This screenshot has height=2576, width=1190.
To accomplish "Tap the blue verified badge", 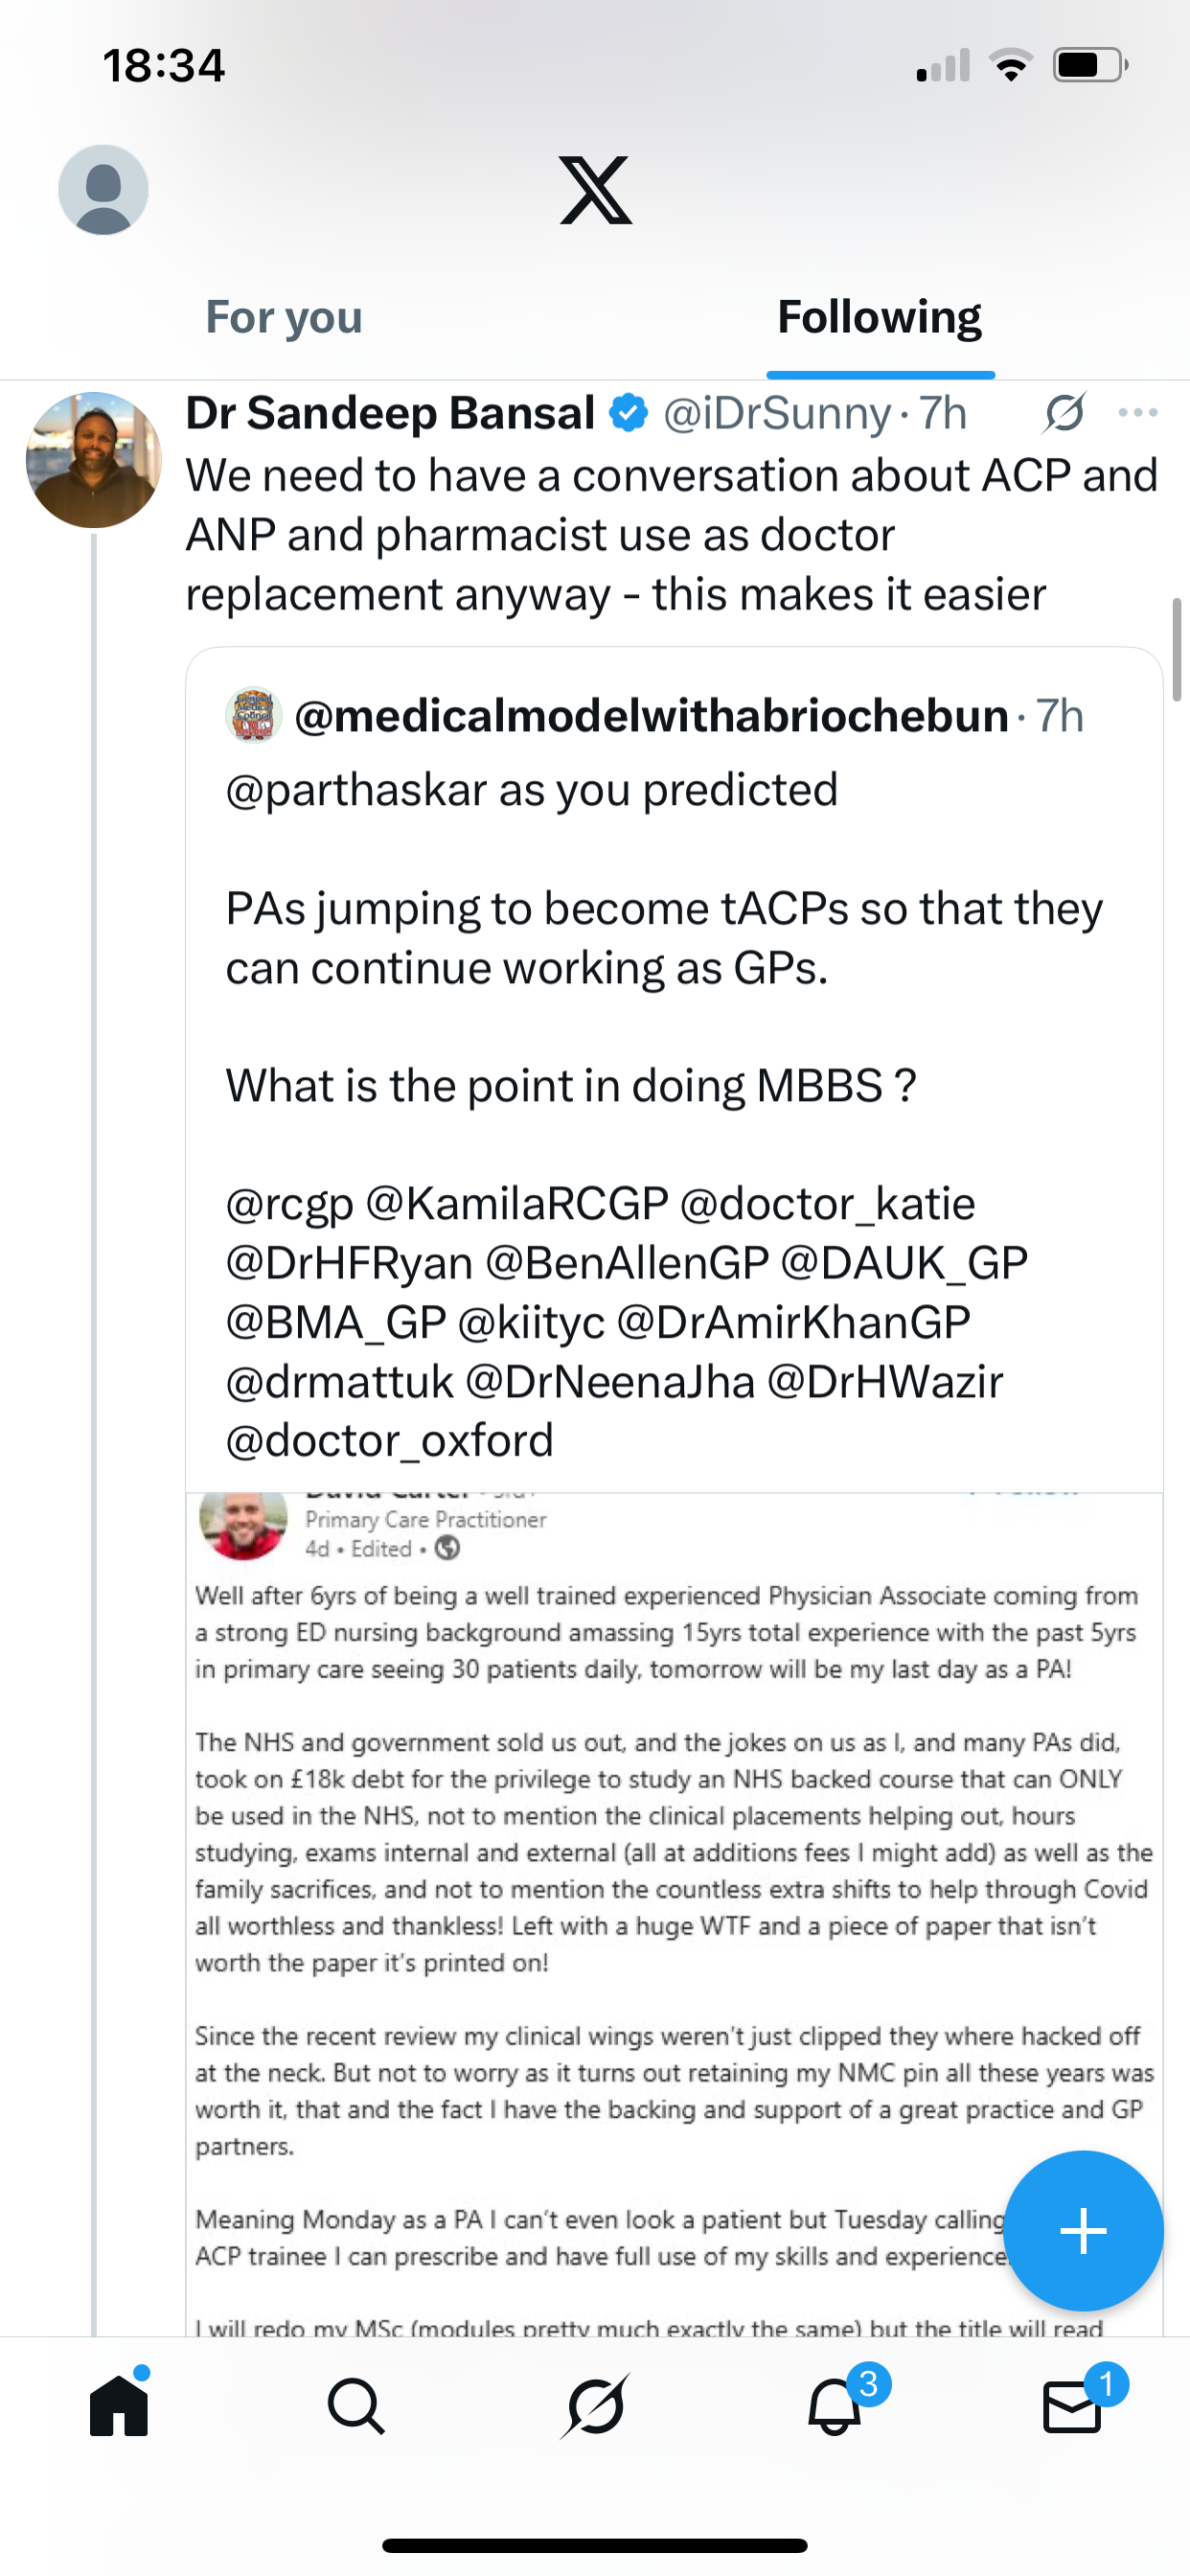I will [629, 413].
